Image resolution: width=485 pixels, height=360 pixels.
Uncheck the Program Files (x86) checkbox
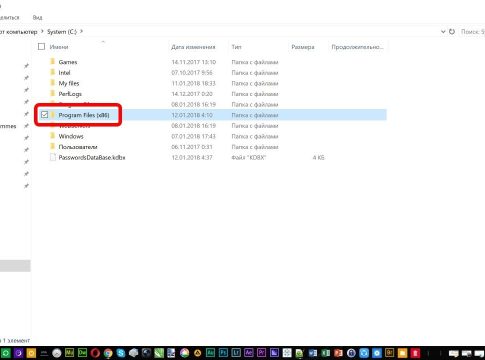44,115
